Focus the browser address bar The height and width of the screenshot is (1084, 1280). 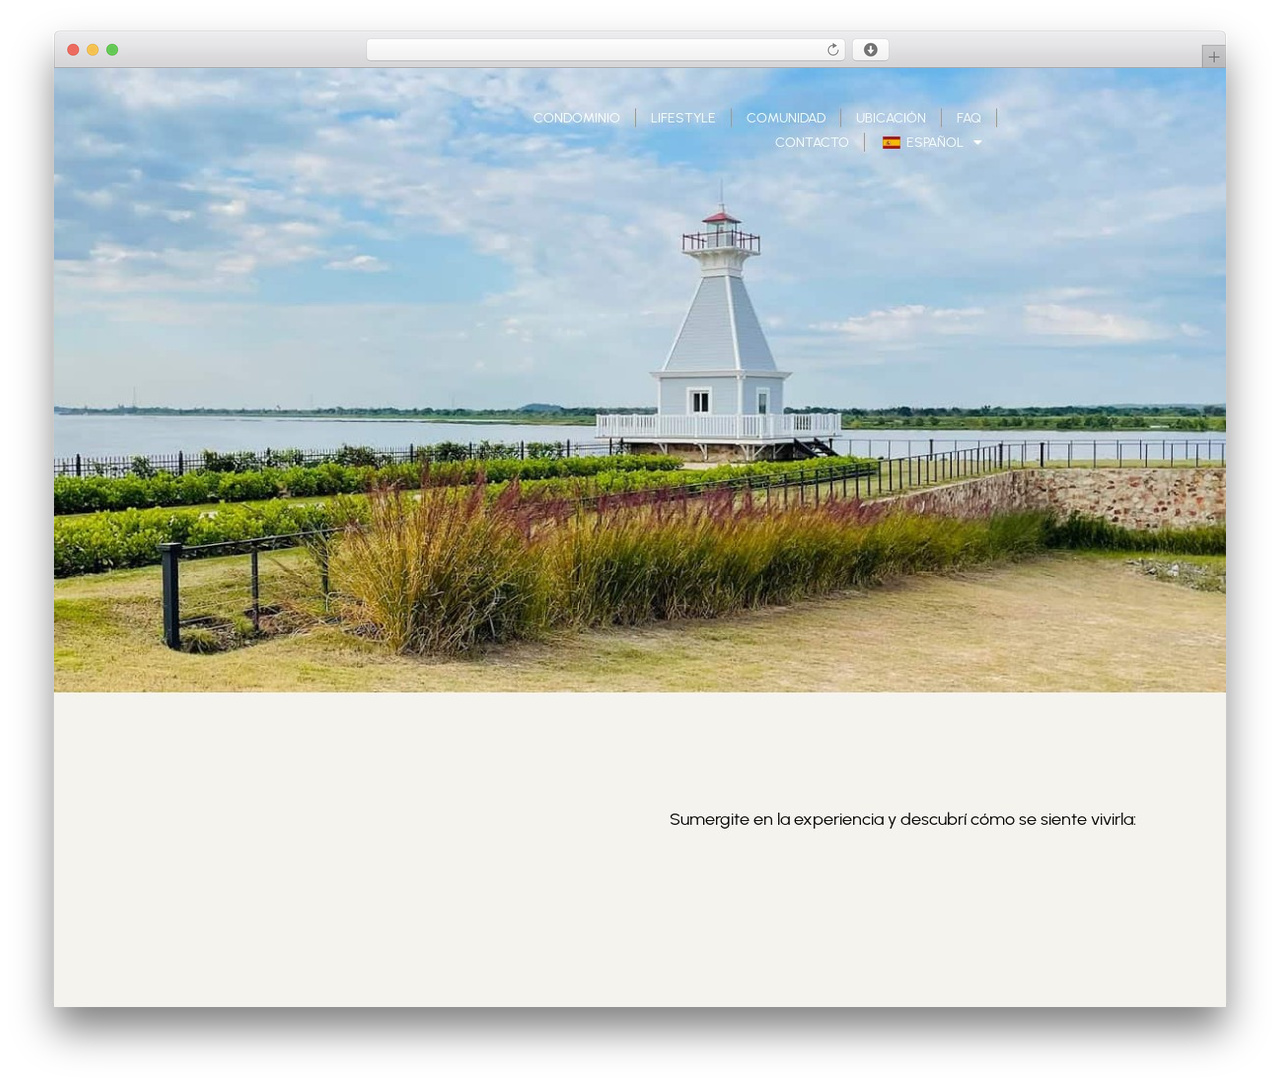606,50
